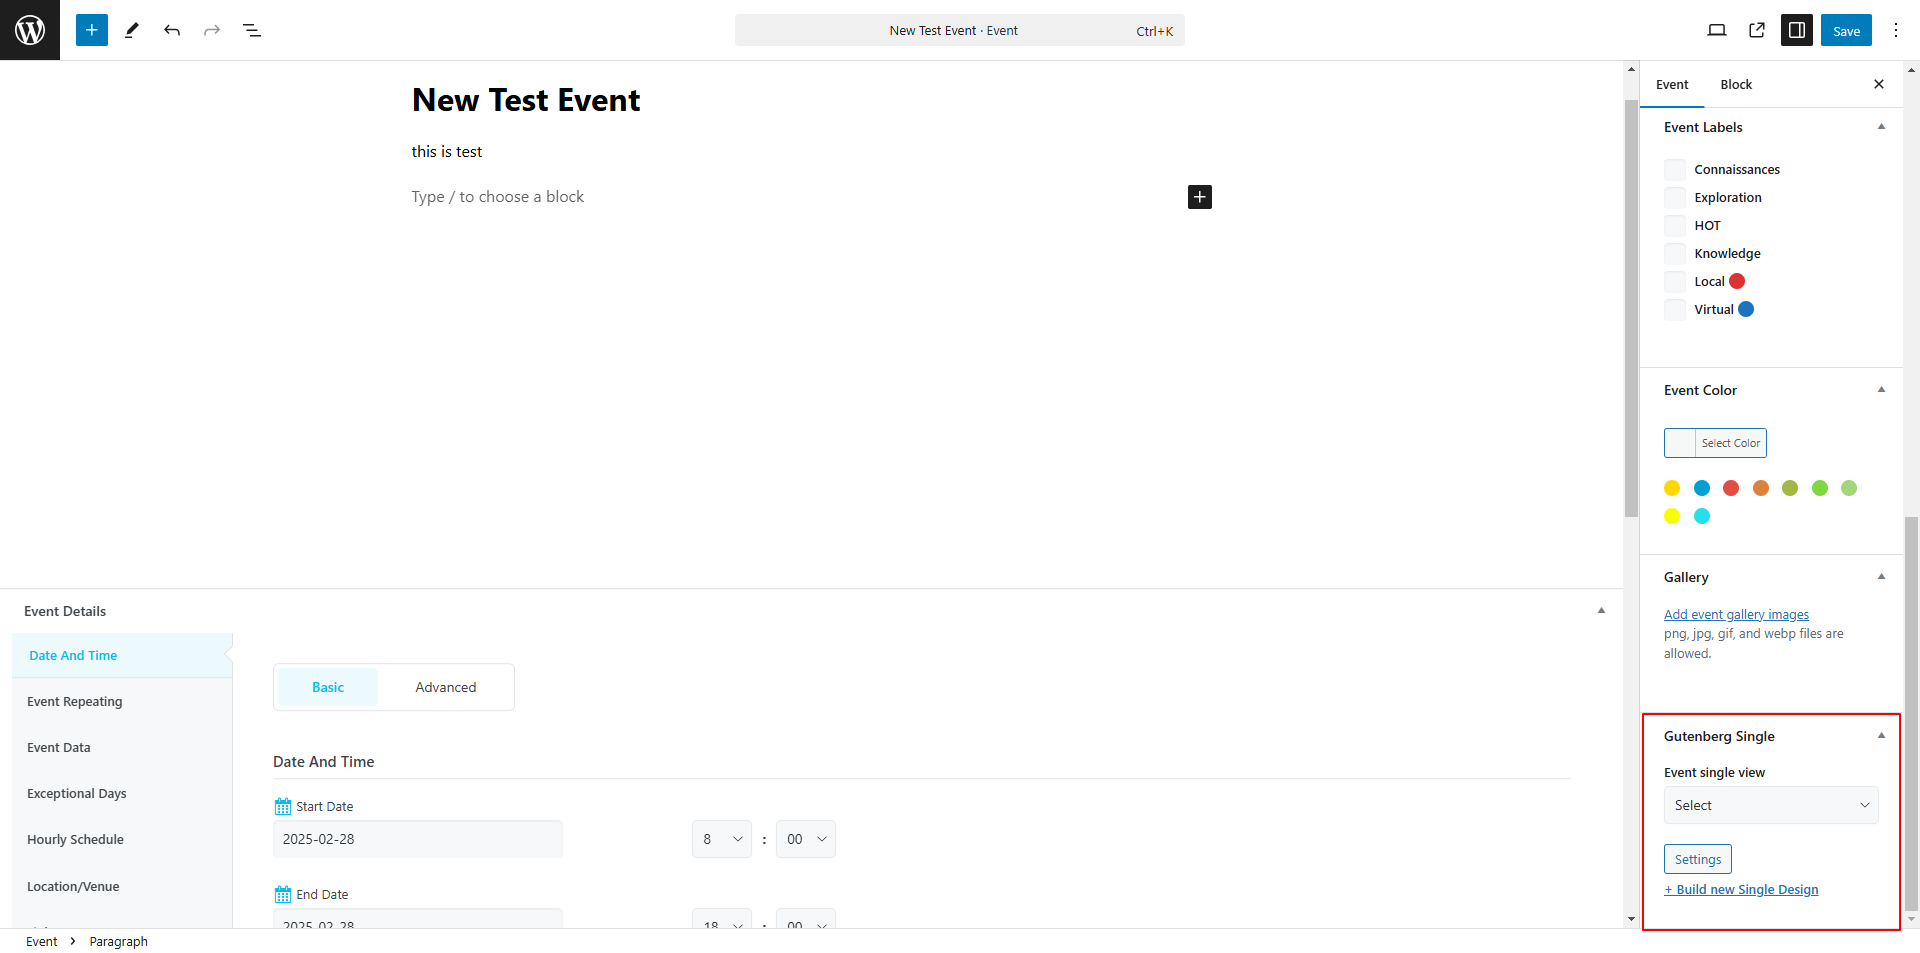Screen dimensions: 1920x953
Task: Click the Build new Single Design link
Action: 1741,889
